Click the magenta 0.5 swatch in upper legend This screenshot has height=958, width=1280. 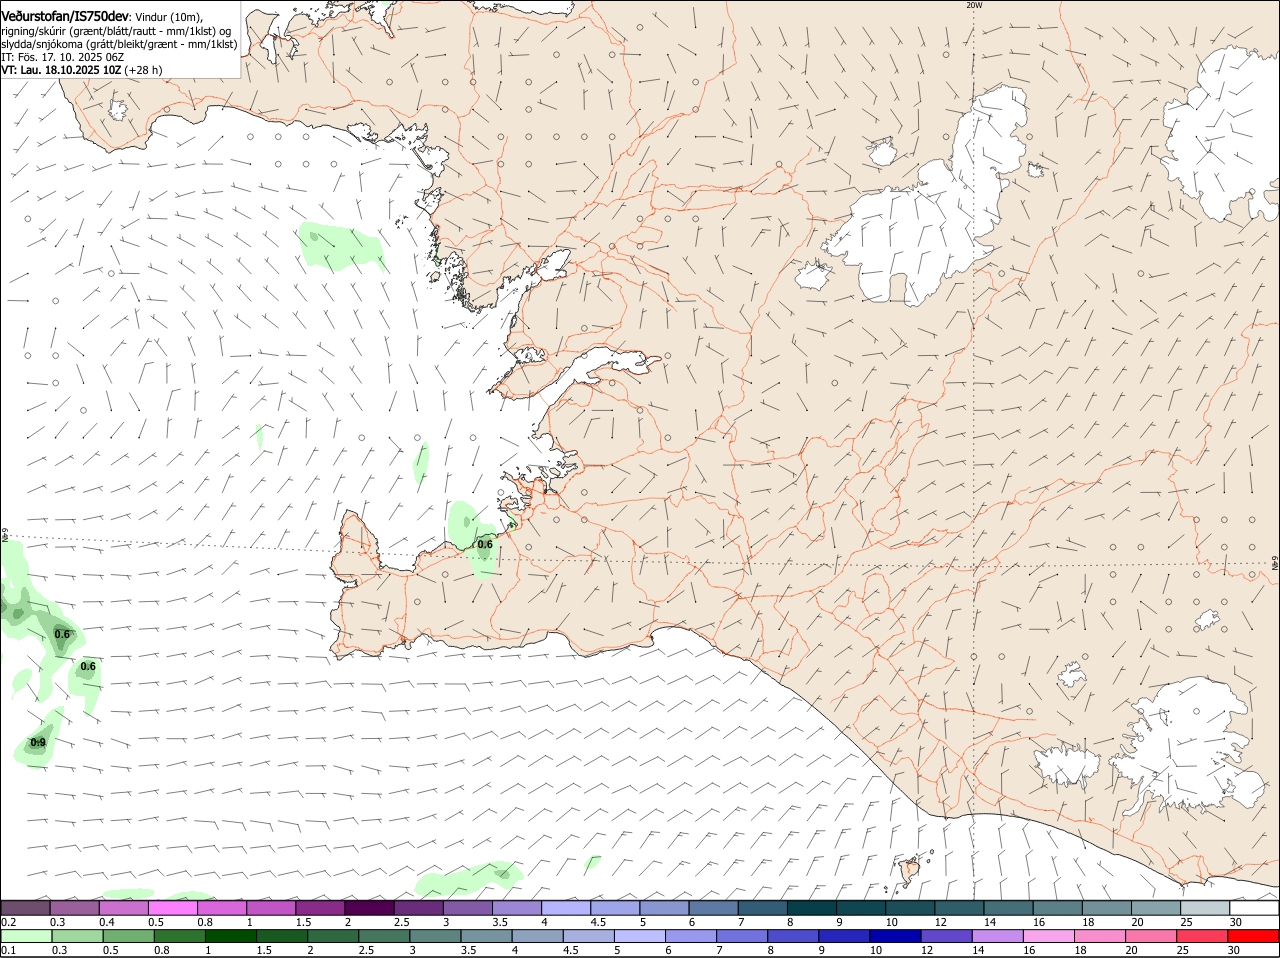[173, 907]
